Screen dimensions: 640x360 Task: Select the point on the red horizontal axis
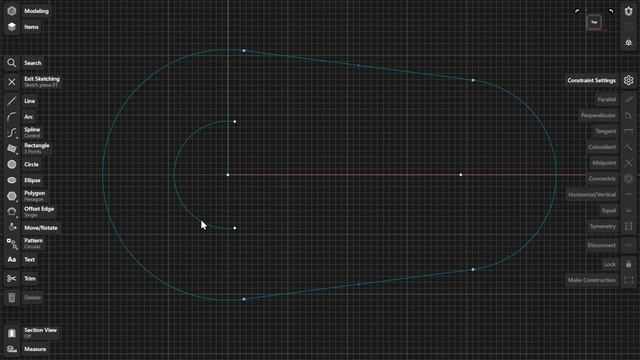click(461, 175)
